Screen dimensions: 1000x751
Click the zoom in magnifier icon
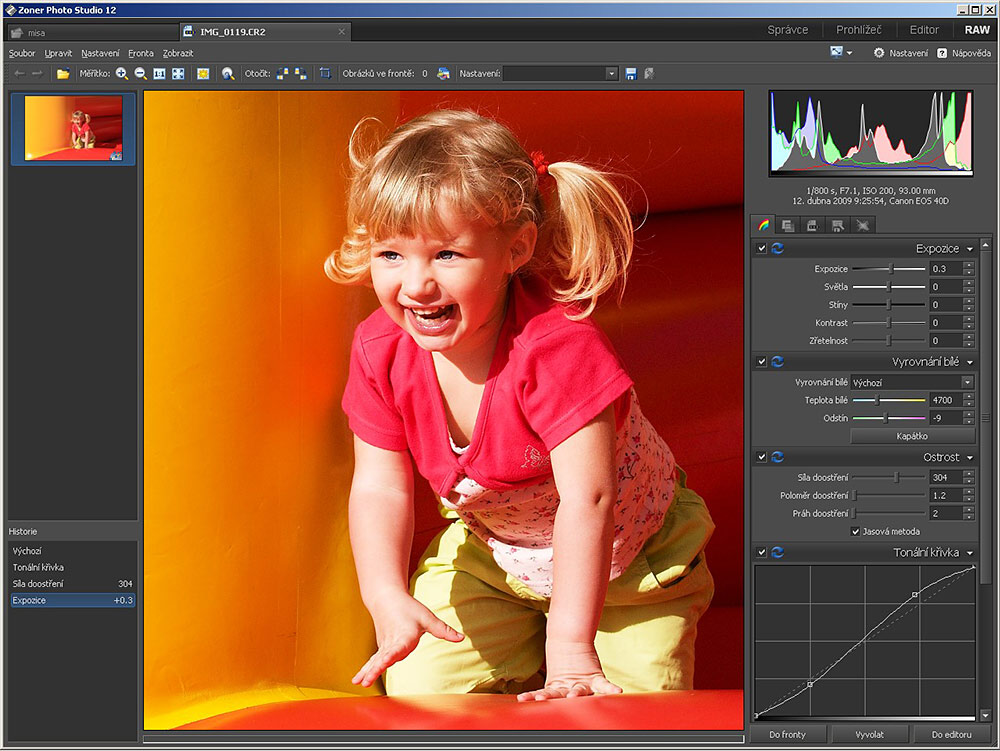121,74
